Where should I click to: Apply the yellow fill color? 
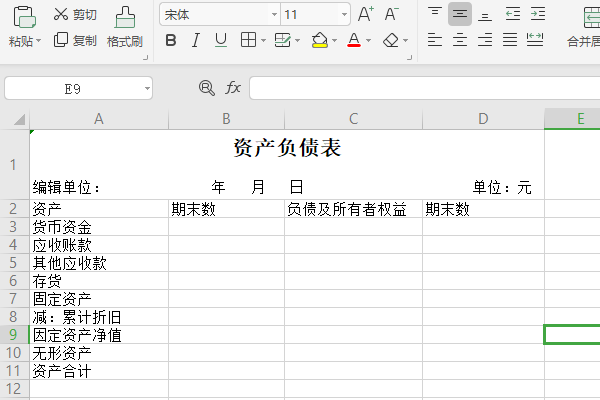point(319,41)
